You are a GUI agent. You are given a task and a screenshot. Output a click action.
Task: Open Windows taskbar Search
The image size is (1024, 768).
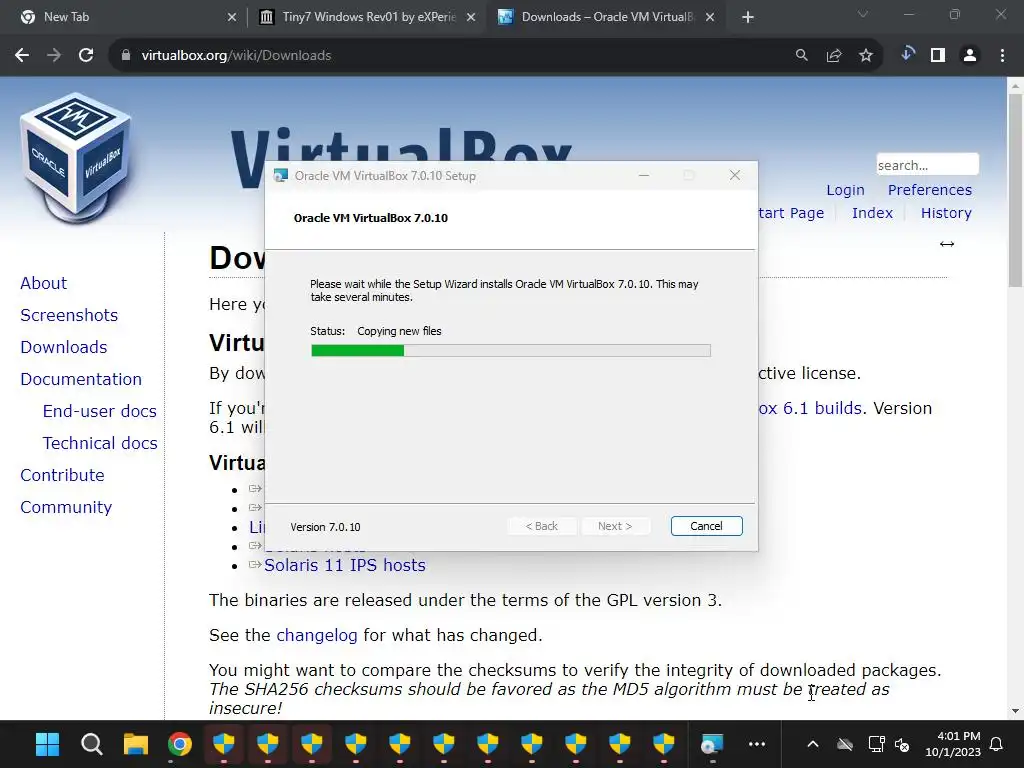pyautogui.click(x=91, y=744)
